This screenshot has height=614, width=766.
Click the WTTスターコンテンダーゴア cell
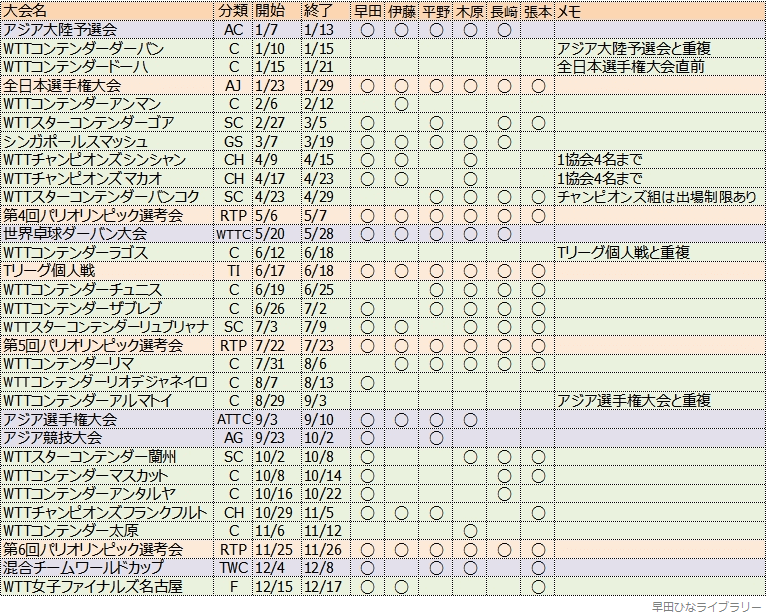[107, 123]
